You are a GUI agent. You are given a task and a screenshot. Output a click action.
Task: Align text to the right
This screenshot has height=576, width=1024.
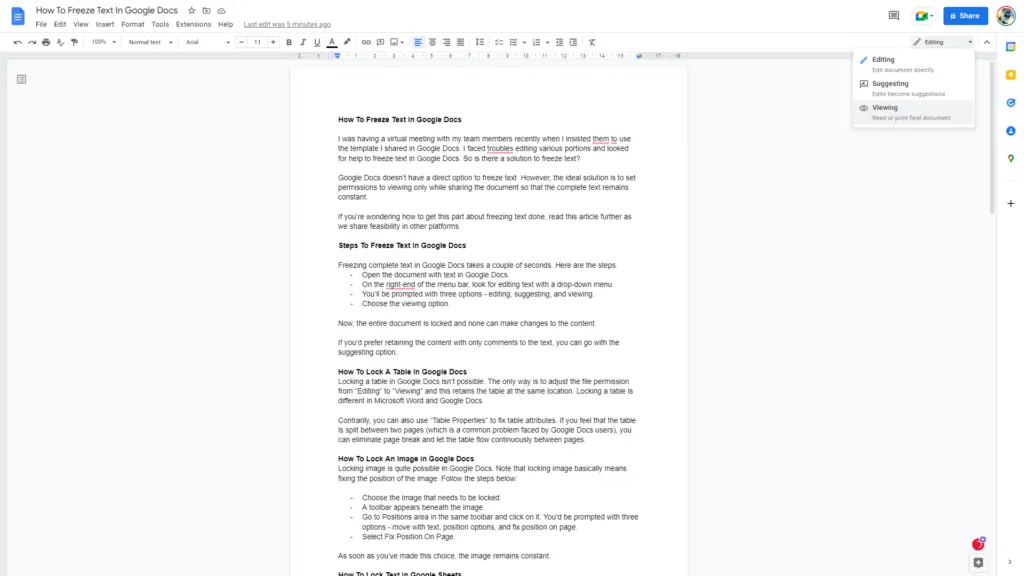pos(447,42)
